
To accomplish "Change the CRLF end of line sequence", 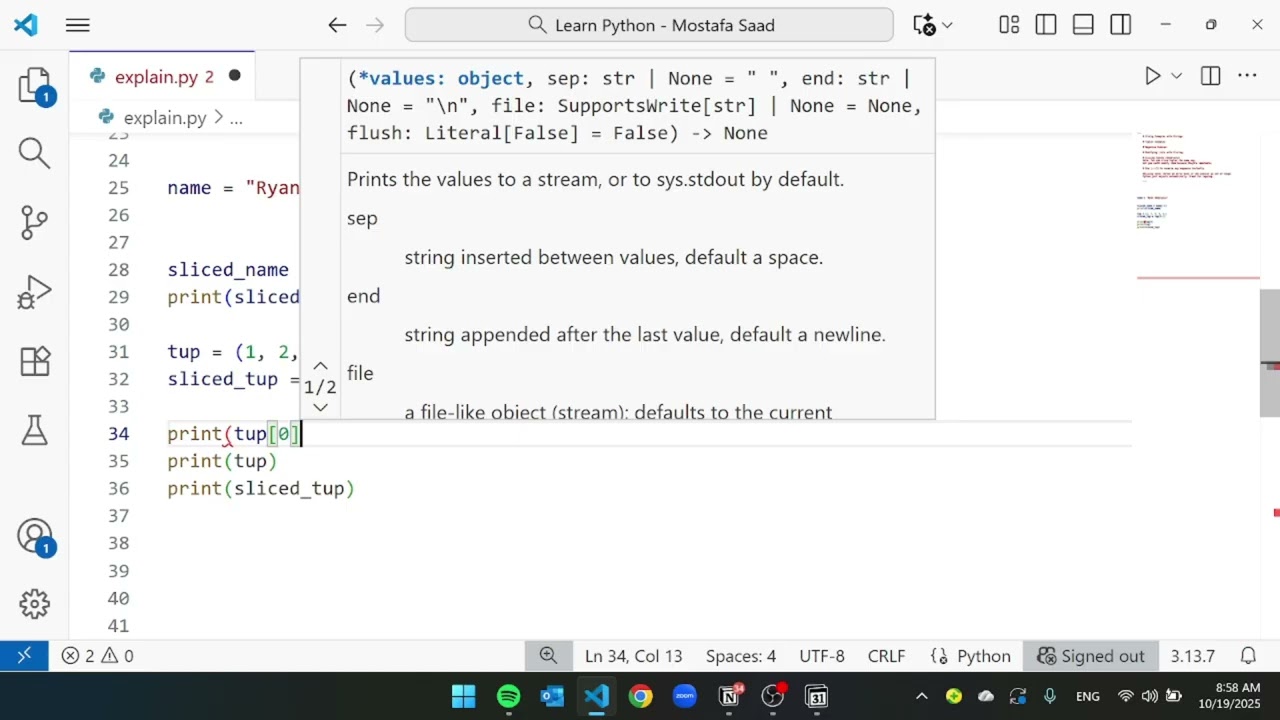I will tap(887, 656).
